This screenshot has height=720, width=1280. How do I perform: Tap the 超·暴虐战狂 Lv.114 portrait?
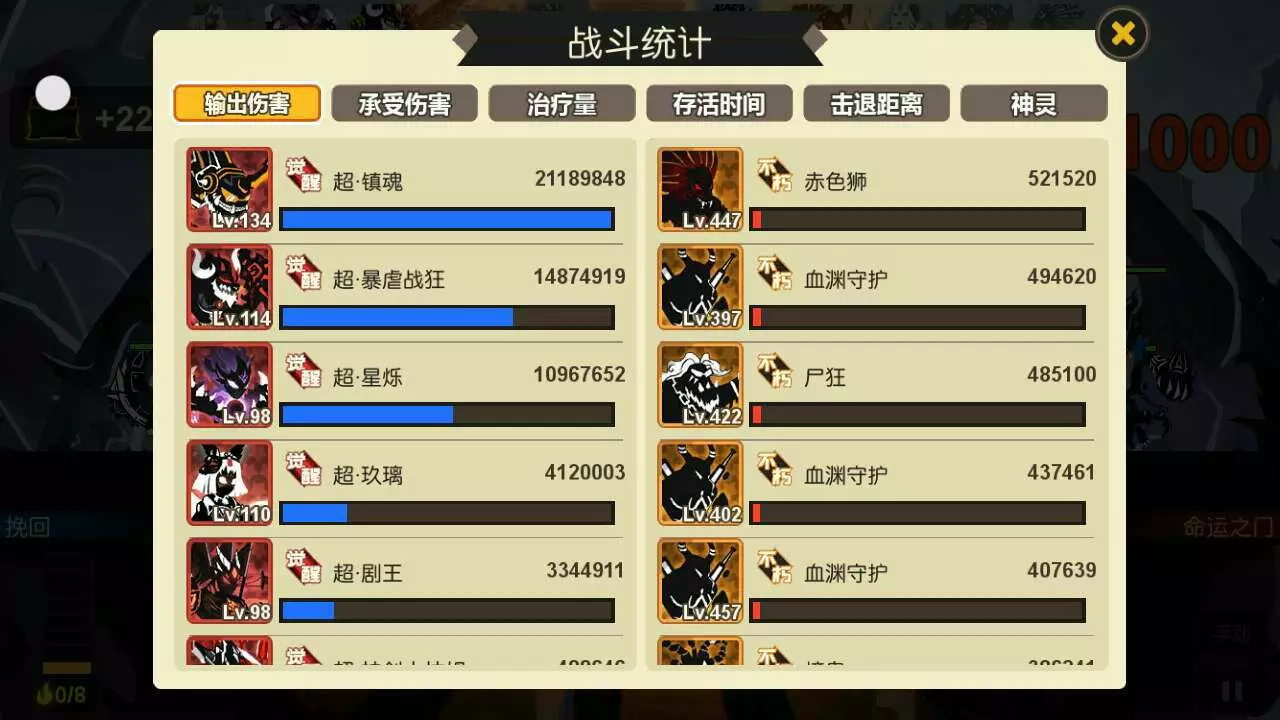pos(229,287)
